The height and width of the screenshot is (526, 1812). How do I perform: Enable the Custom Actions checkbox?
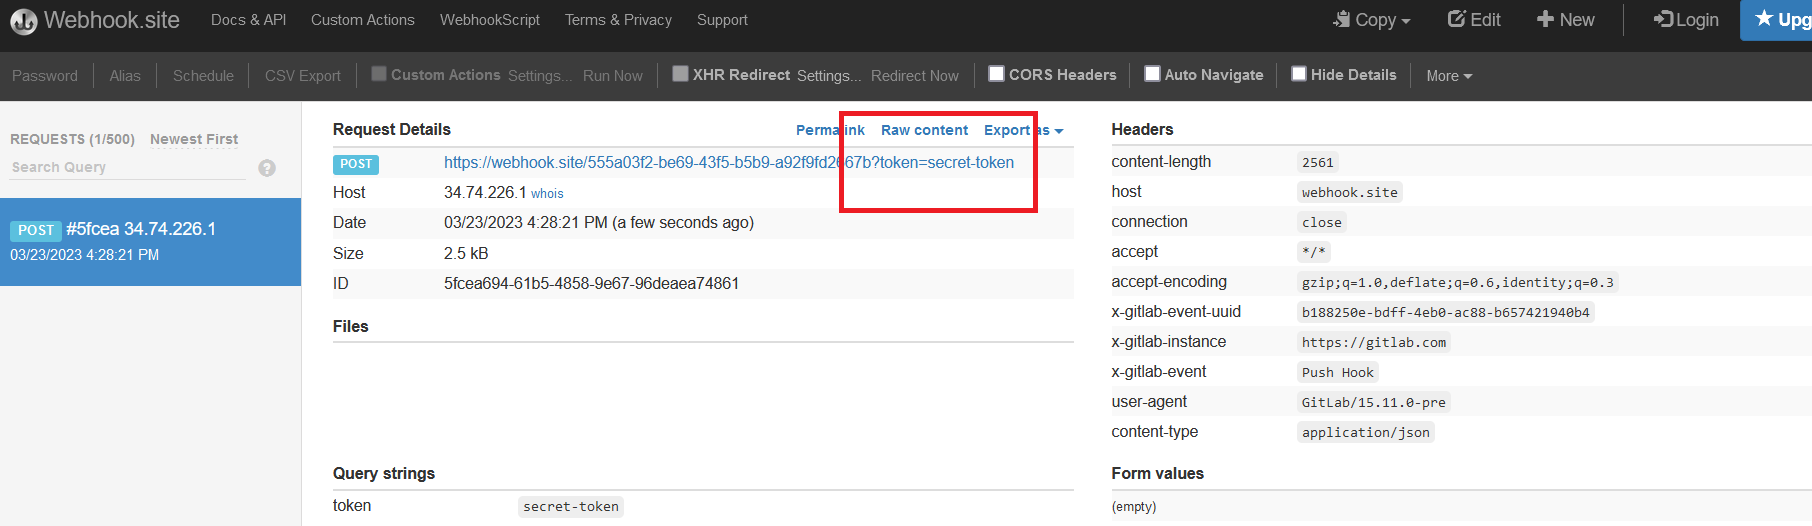click(x=379, y=74)
